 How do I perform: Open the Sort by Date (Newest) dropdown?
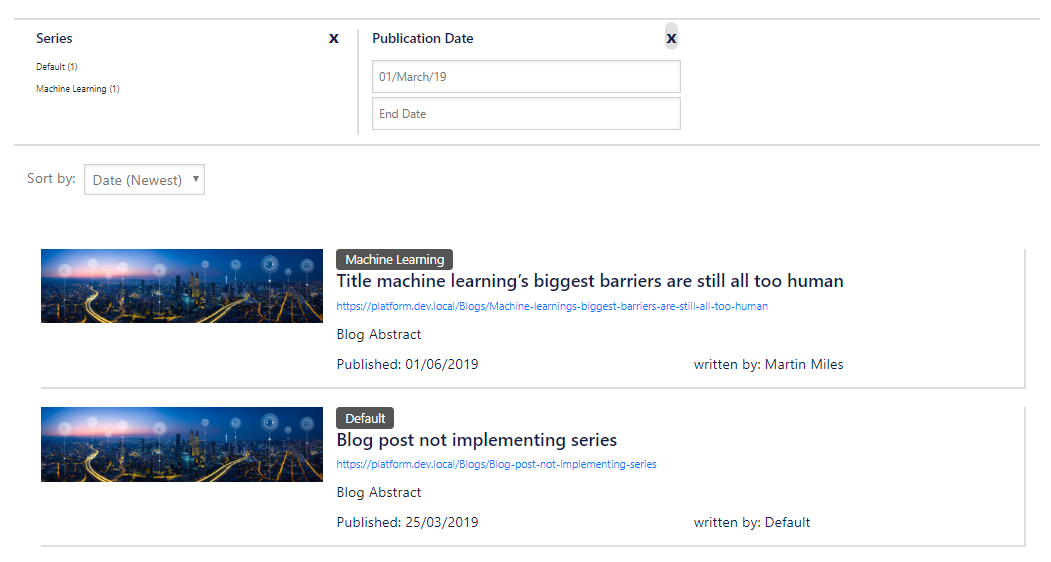pyautogui.click(x=145, y=180)
